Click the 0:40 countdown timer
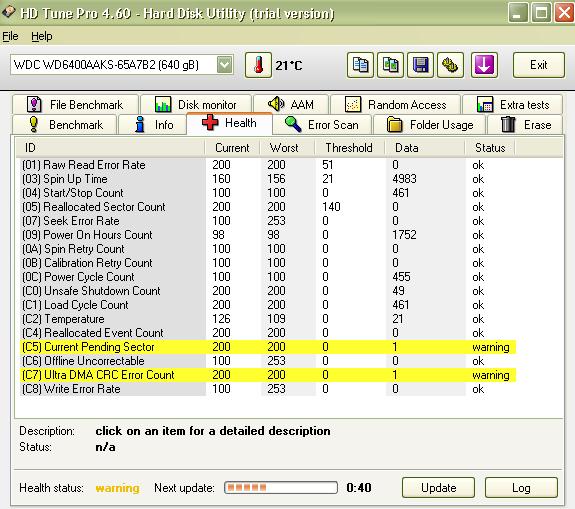The width and height of the screenshot is (575, 509). tap(359, 488)
